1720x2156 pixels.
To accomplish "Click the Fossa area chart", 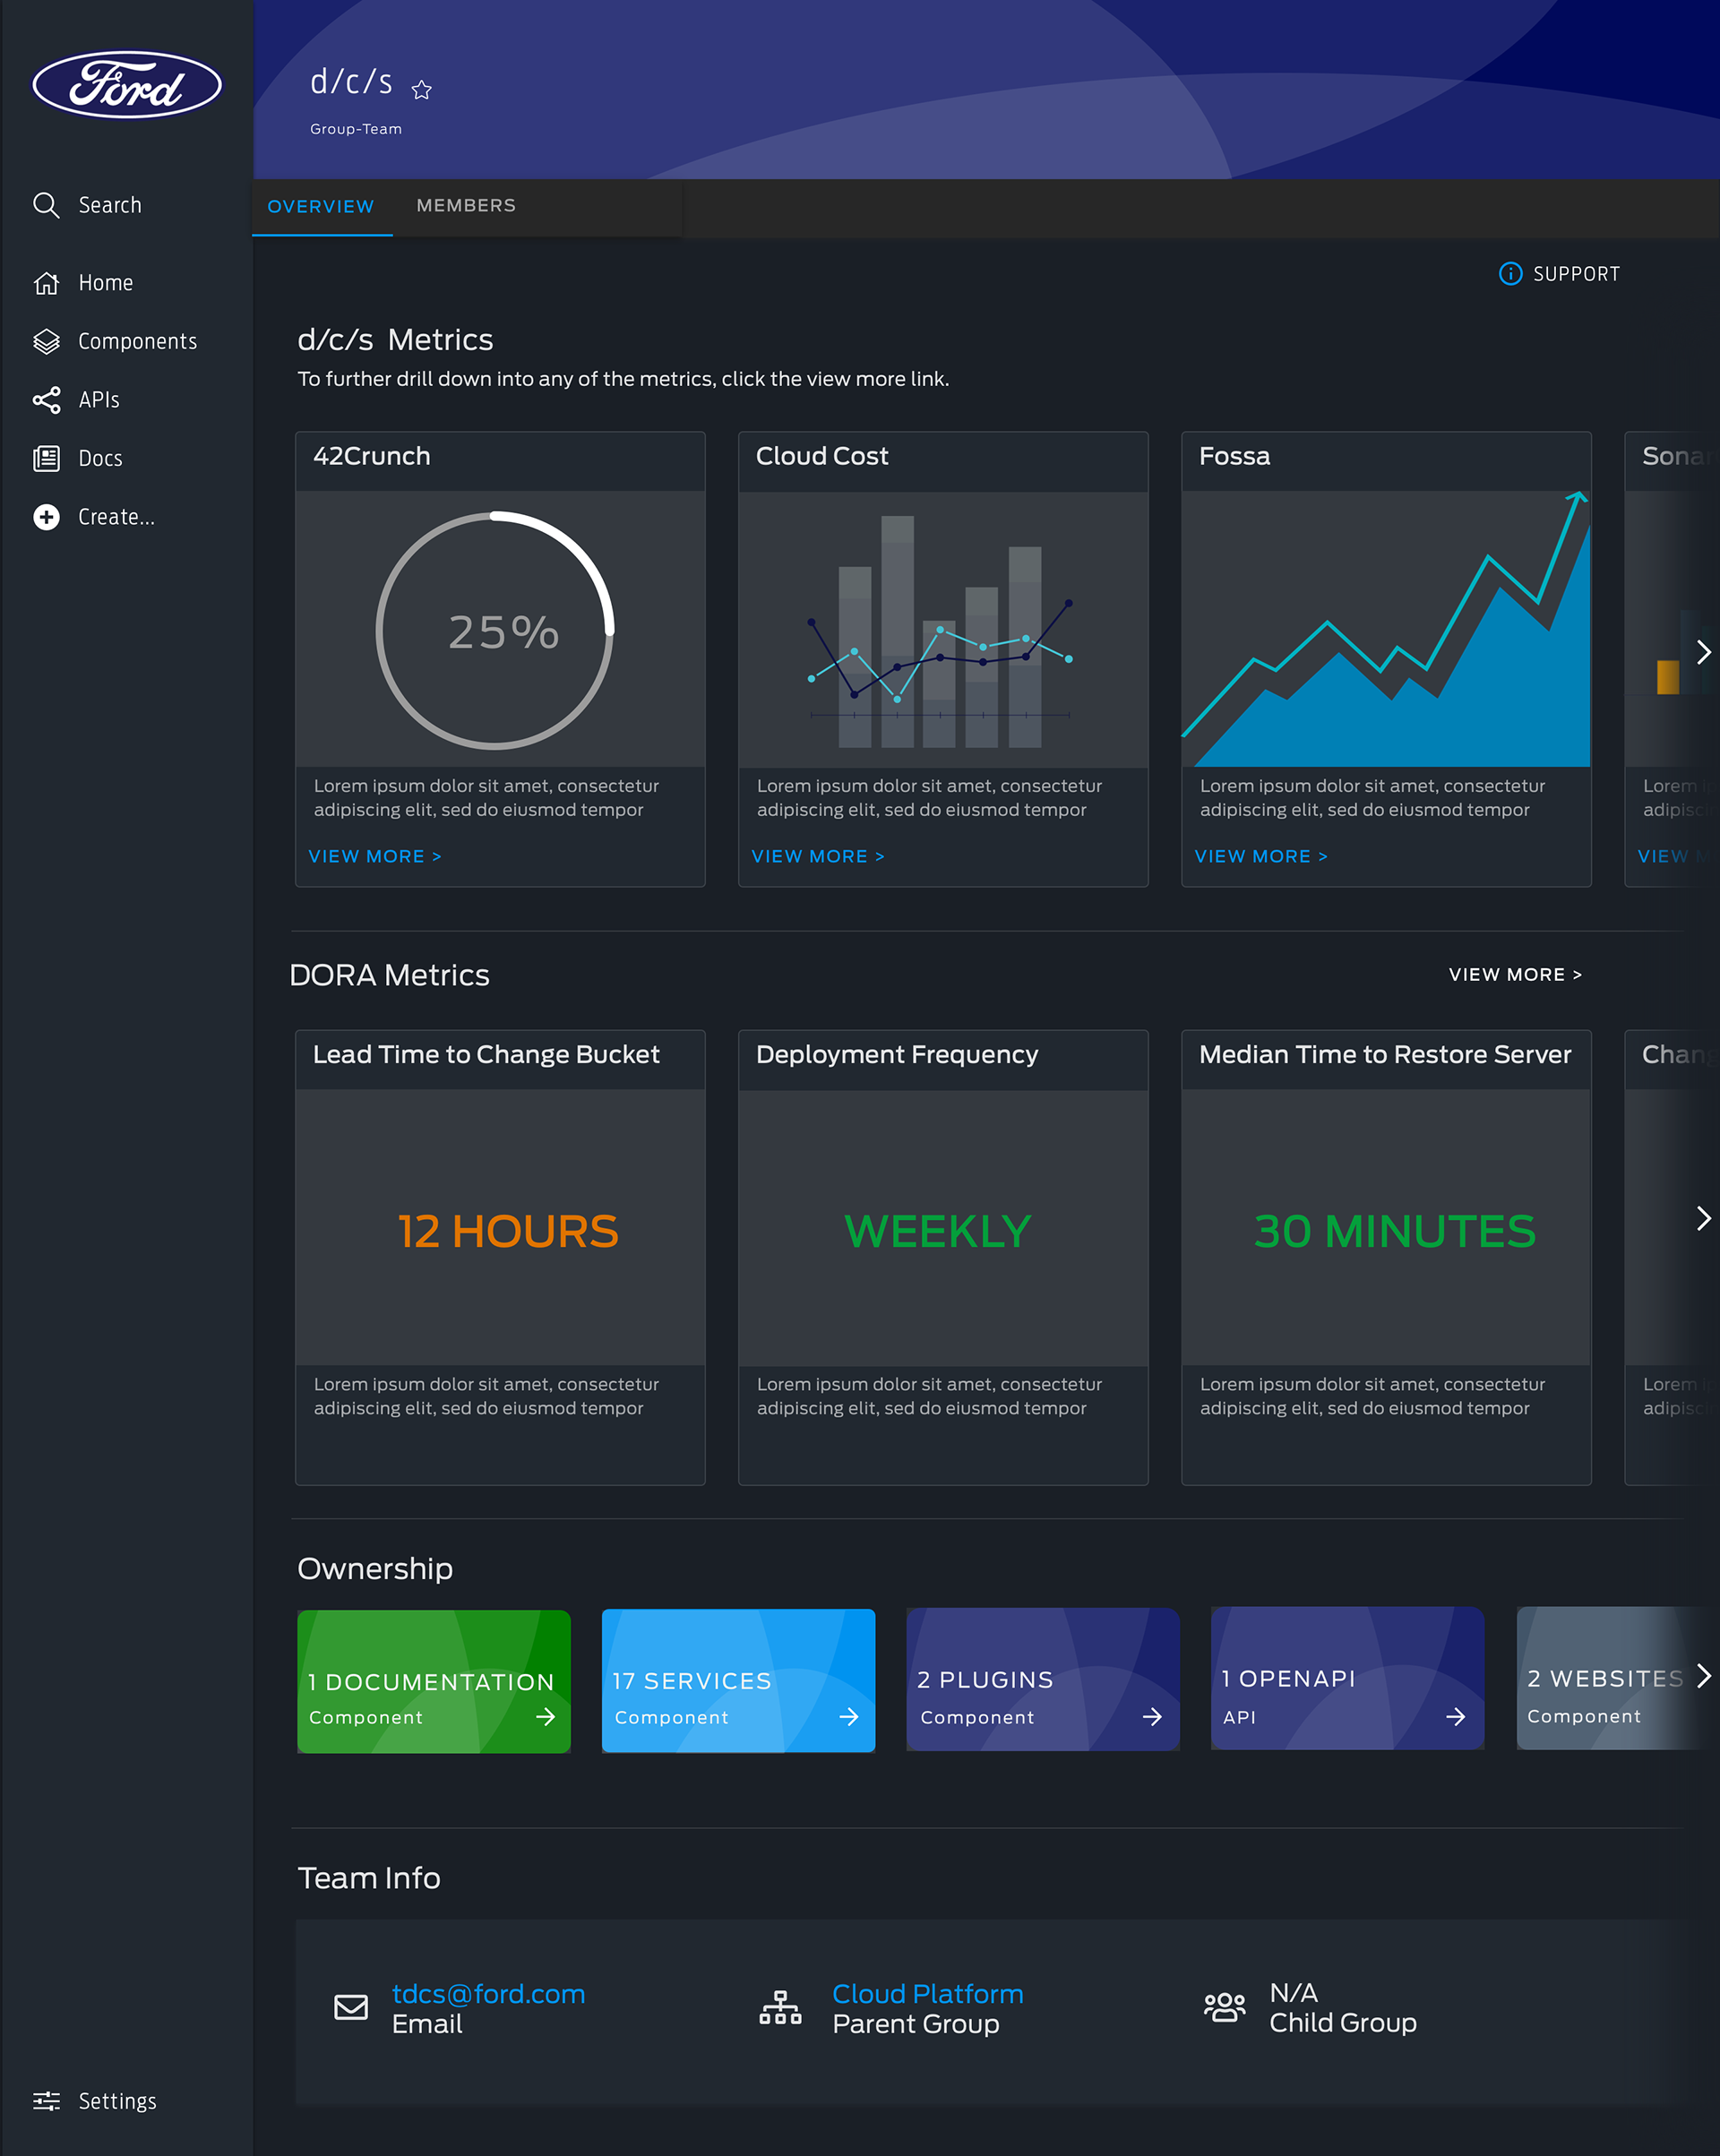I will tap(1386, 629).
